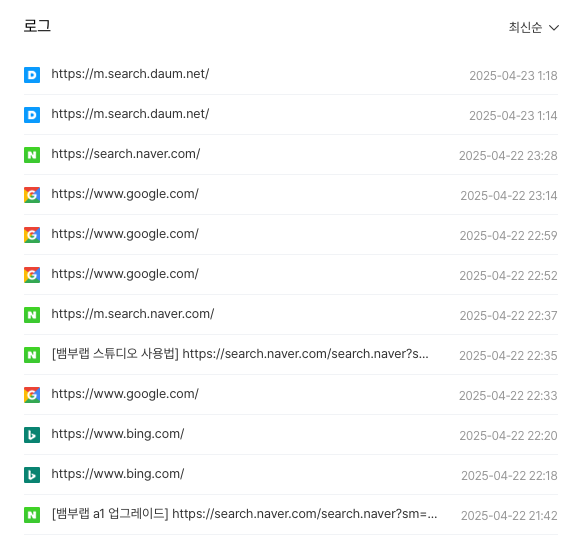Open the google.com link logged at 22:59

125,234
